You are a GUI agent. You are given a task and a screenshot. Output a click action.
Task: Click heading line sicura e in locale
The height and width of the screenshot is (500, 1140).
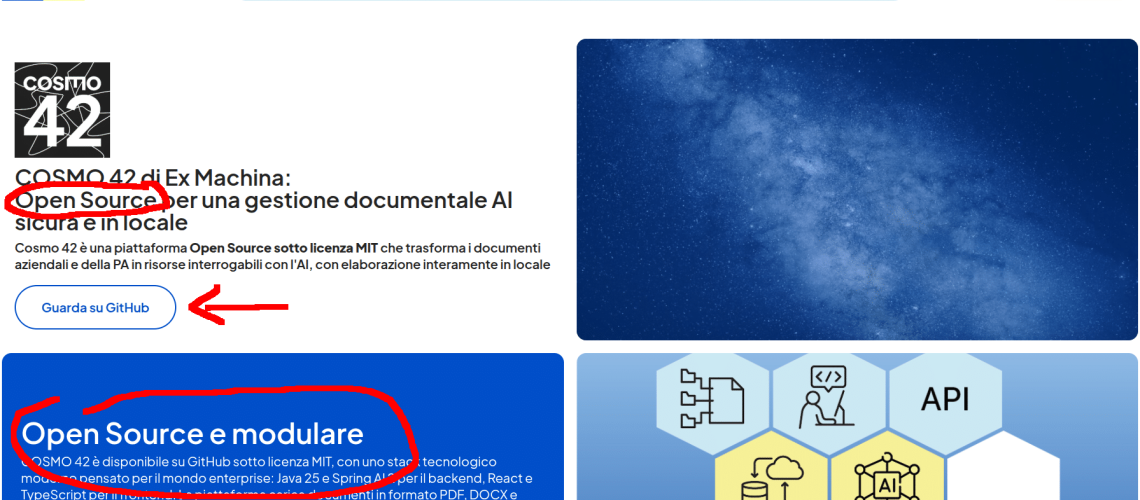pyautogui.click(x=101, y=222)
